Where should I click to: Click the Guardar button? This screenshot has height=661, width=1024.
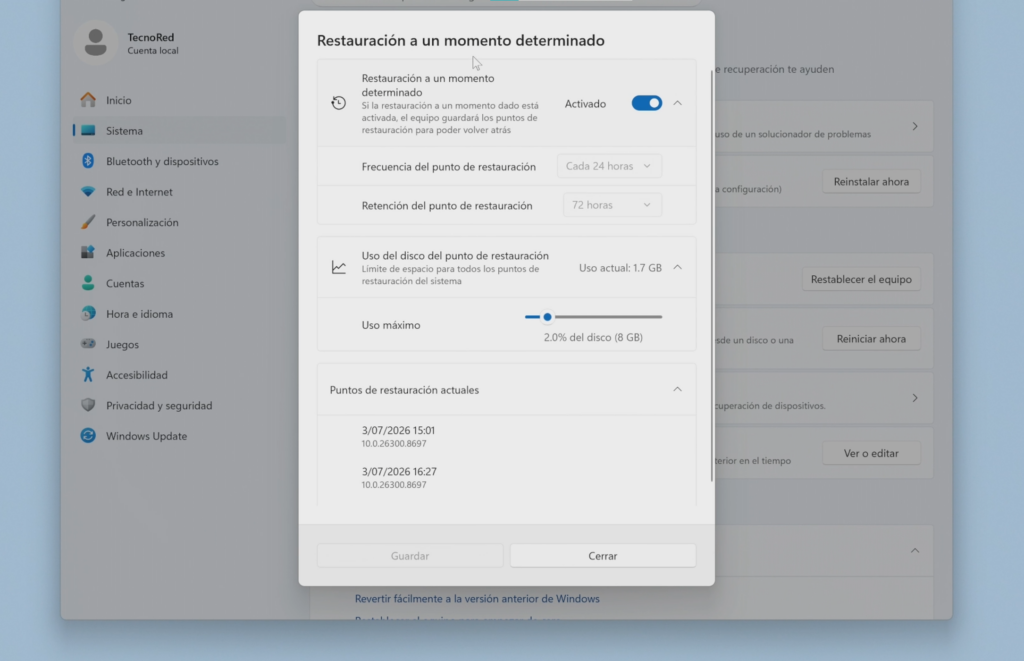(x=410, y=556)
